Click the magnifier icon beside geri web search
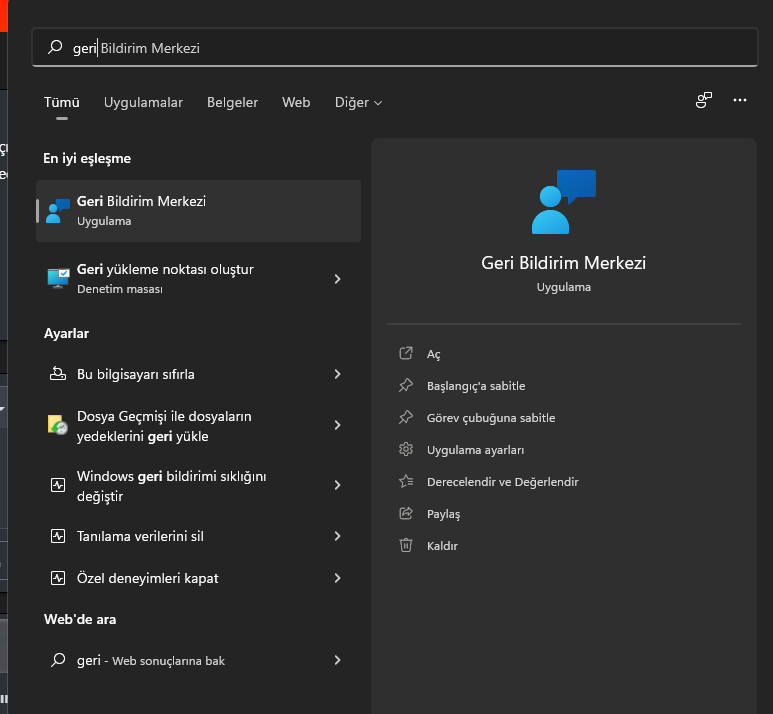Viewport: 773px width, 714px height. (x=58, y=660)
